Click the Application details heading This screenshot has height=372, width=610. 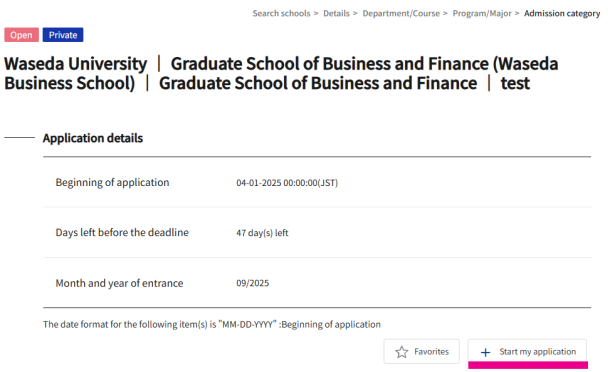click(x=93, y=138)
